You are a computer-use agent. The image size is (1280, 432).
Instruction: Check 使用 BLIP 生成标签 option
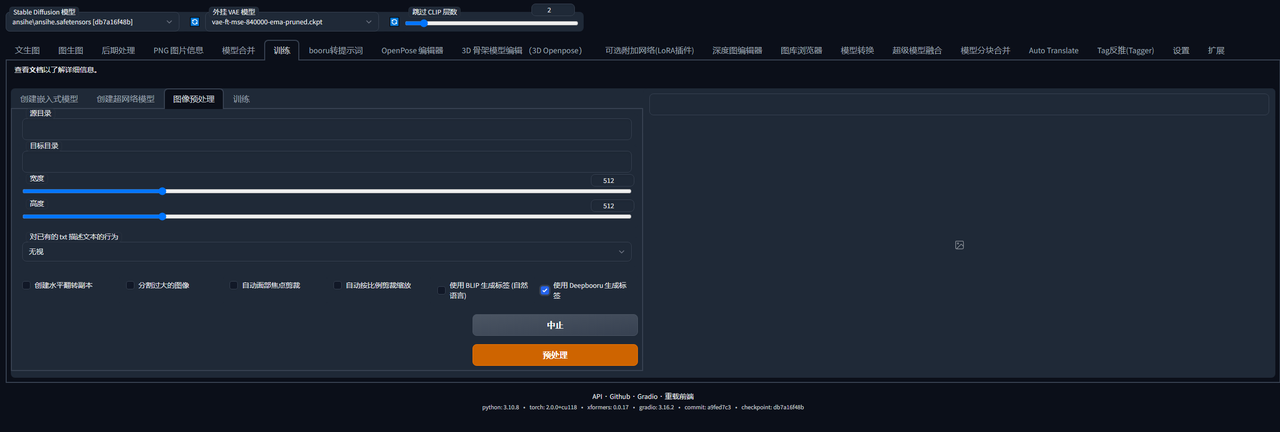(442, 290)
